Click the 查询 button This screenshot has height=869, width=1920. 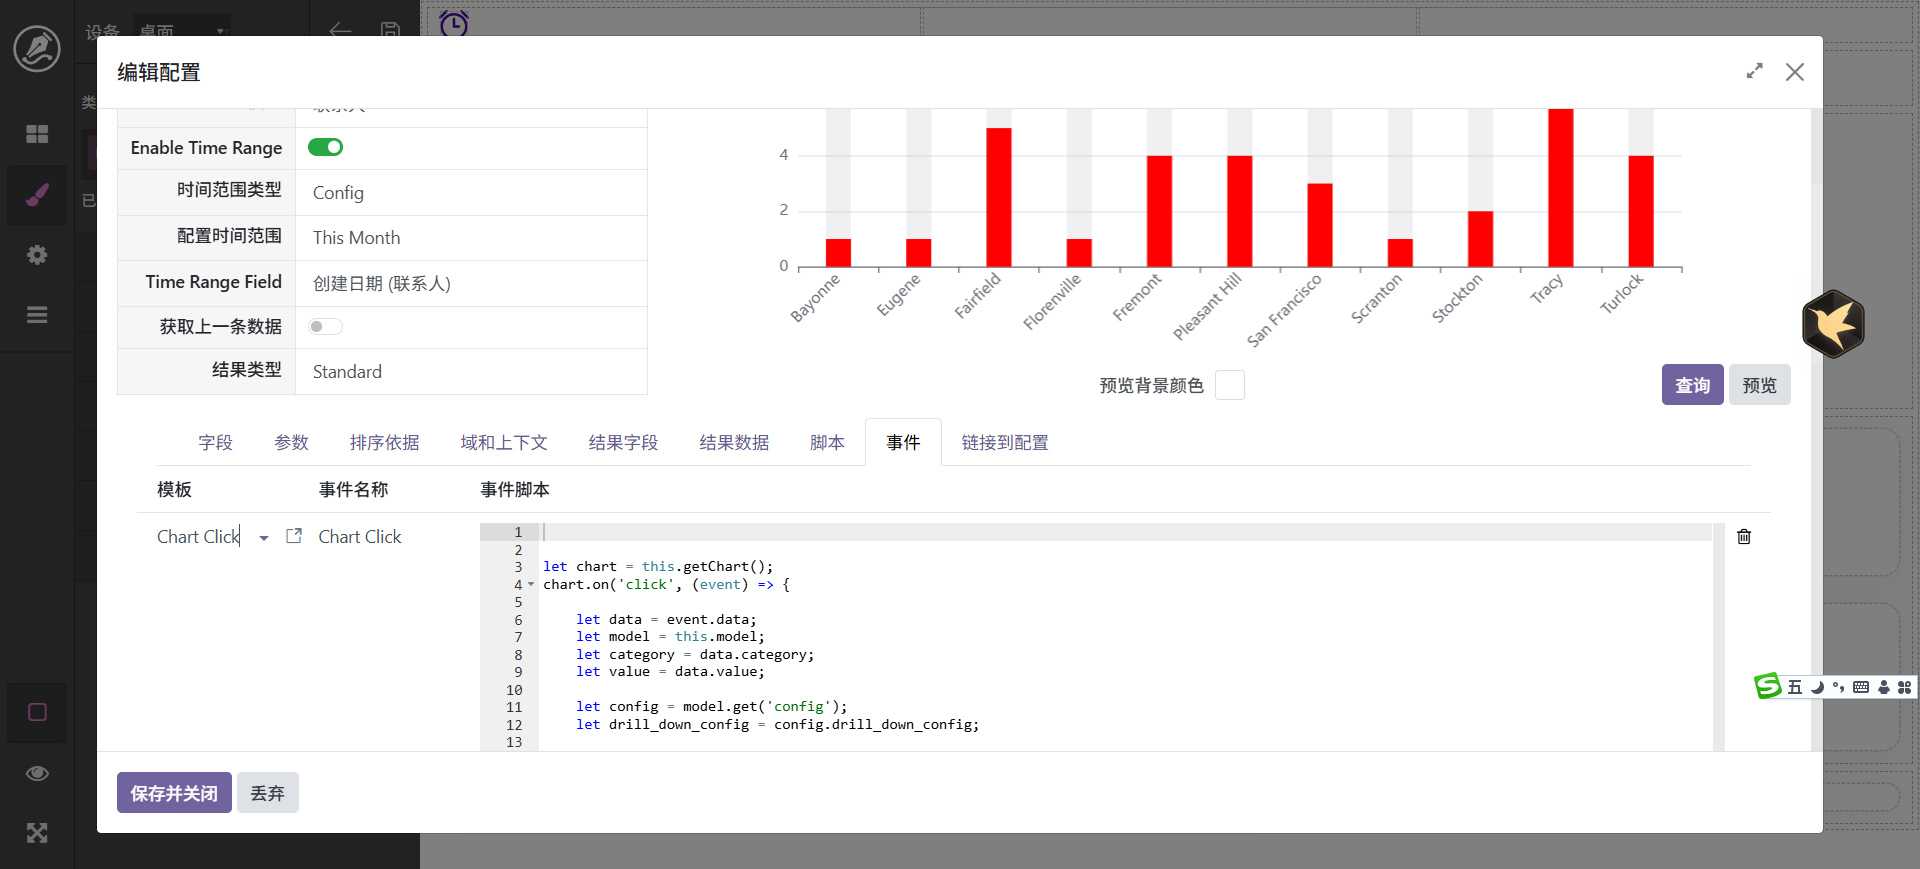(1692, 385)
